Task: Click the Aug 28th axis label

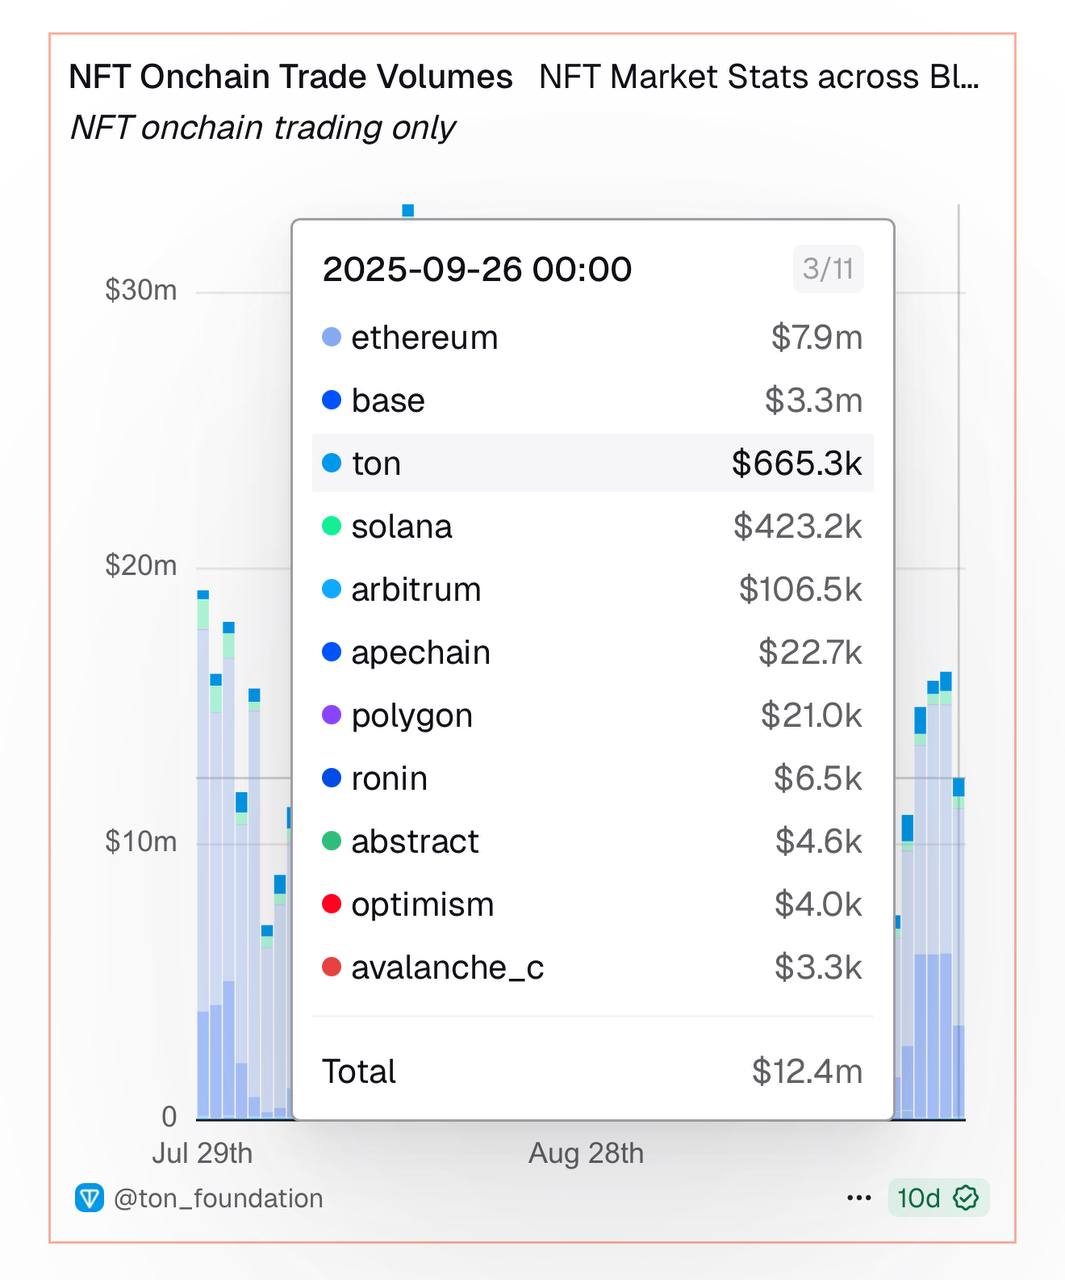Action: tap(586, 1153)
